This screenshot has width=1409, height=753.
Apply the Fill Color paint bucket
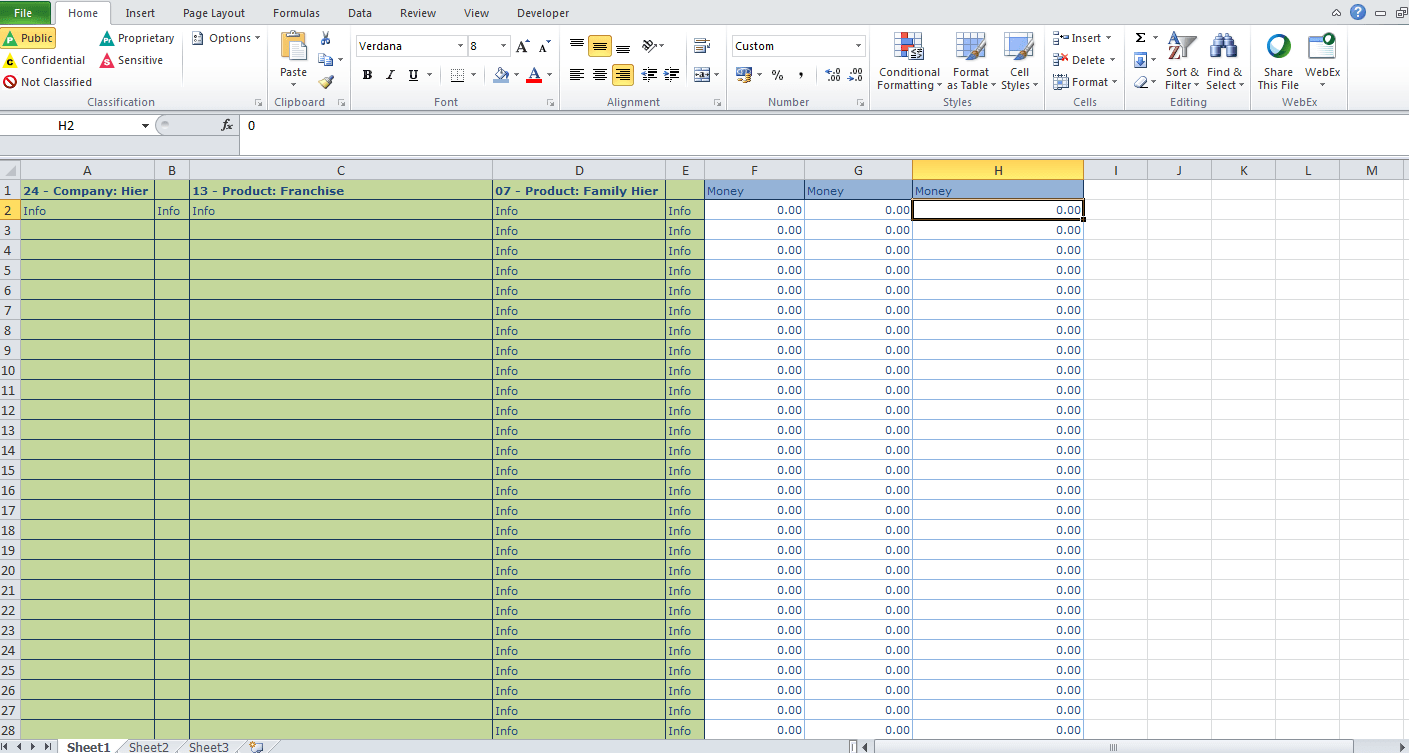[x=501, y=75]
